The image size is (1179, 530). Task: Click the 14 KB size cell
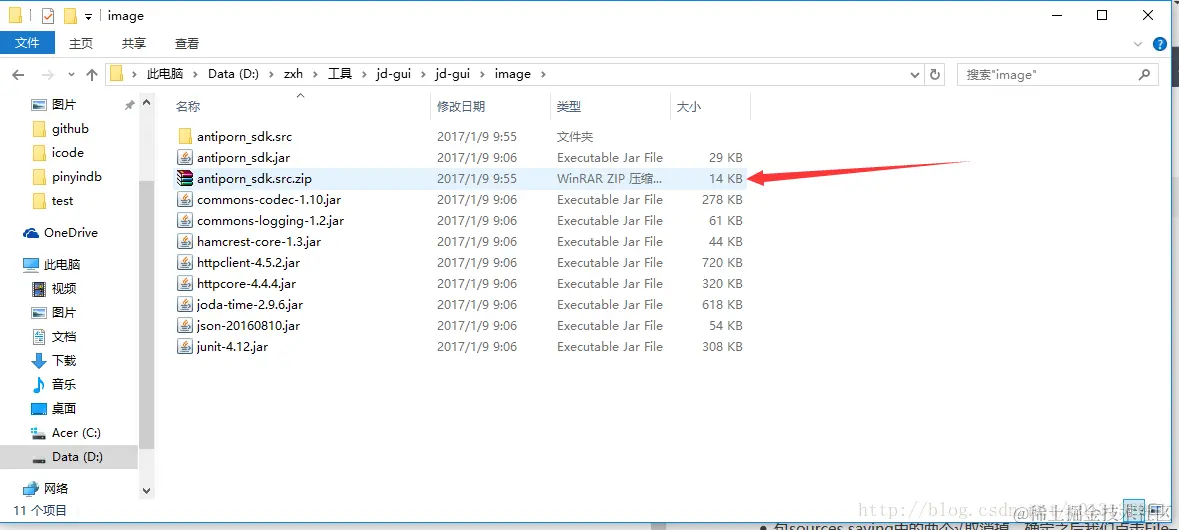pos(726,179)
